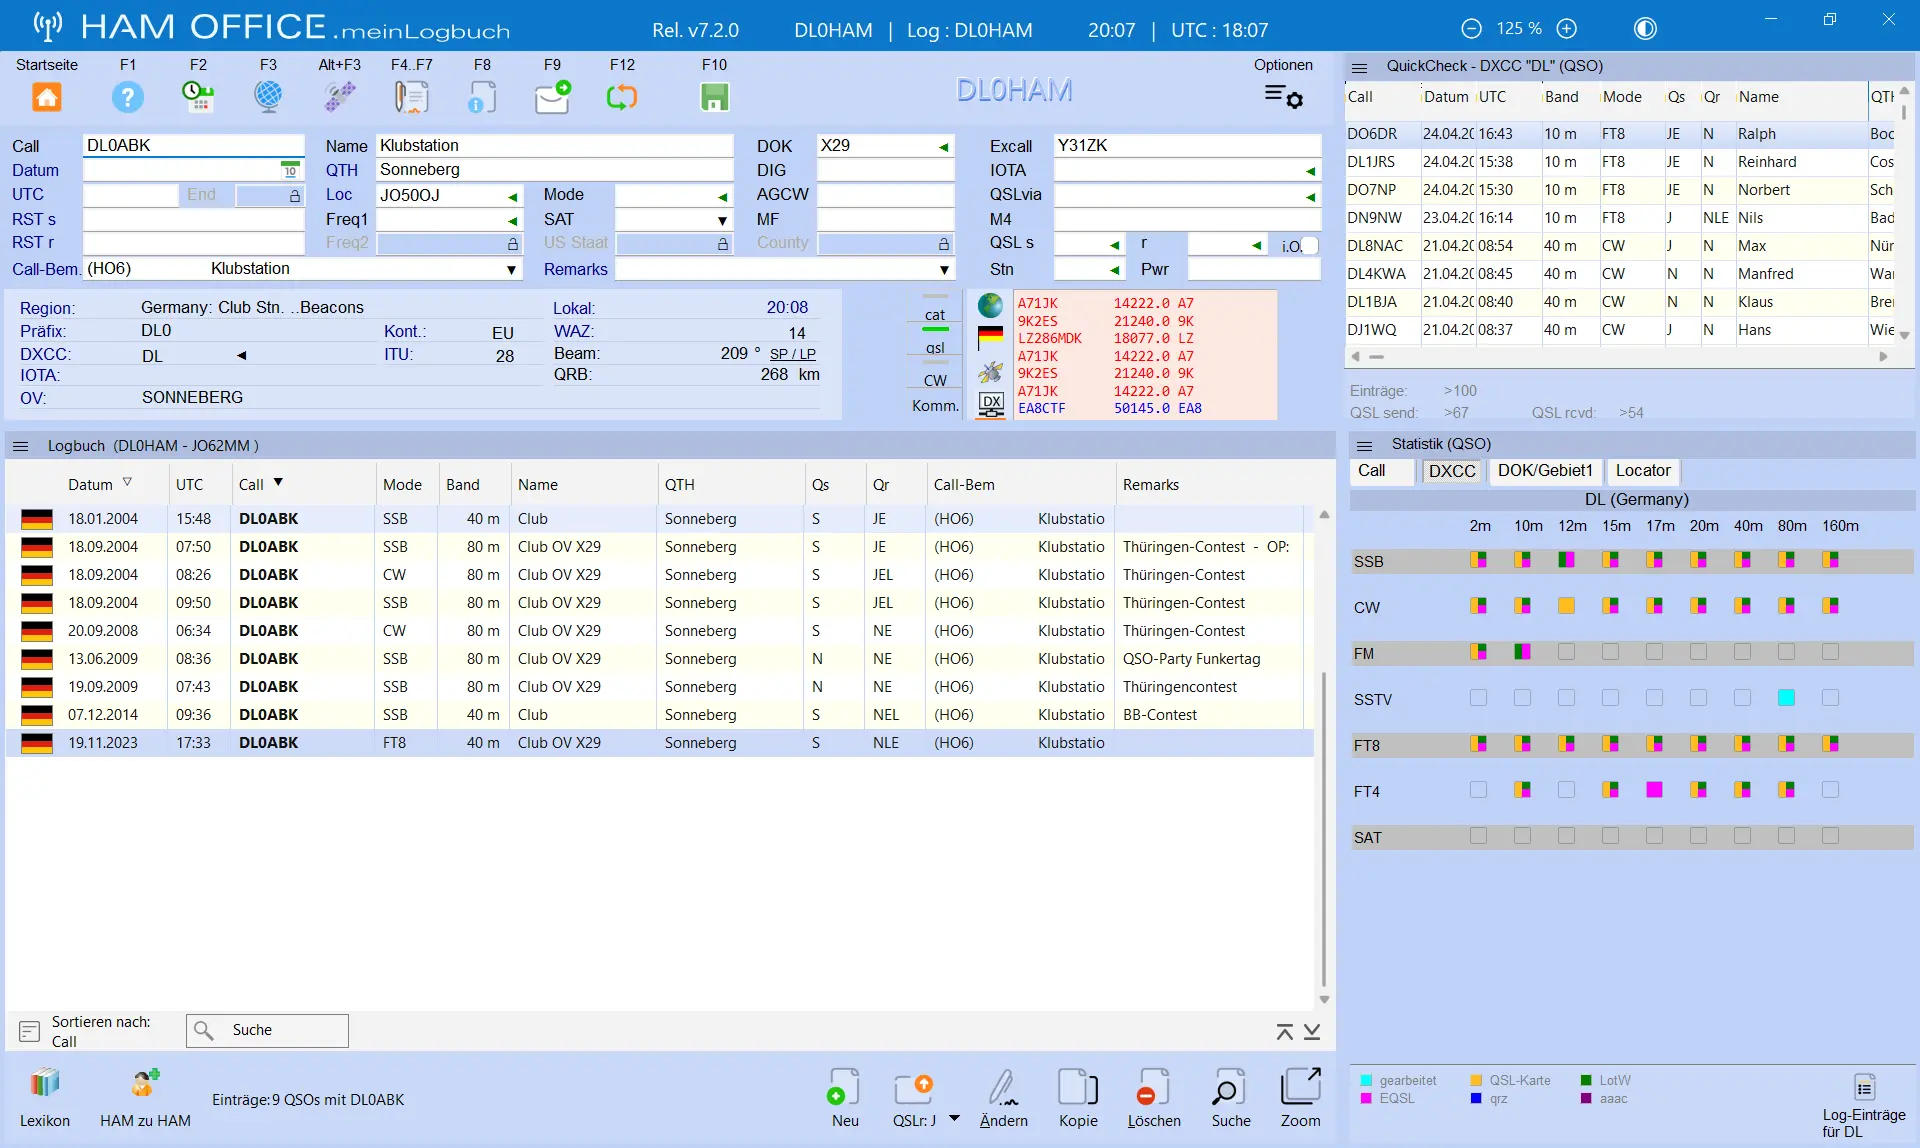Click in the Suche search field

(267, 1031)
